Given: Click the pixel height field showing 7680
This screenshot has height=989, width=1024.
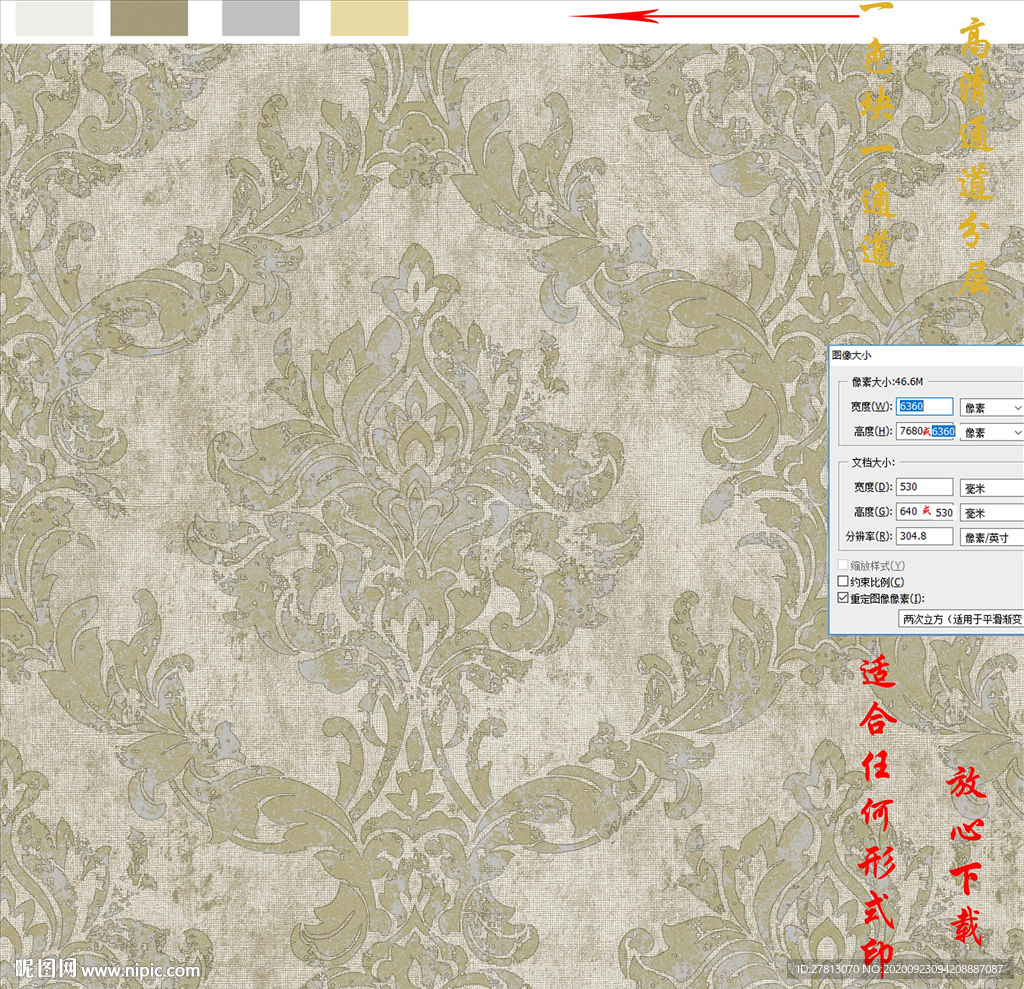Looking at the screenshot, I should (925, 431).
